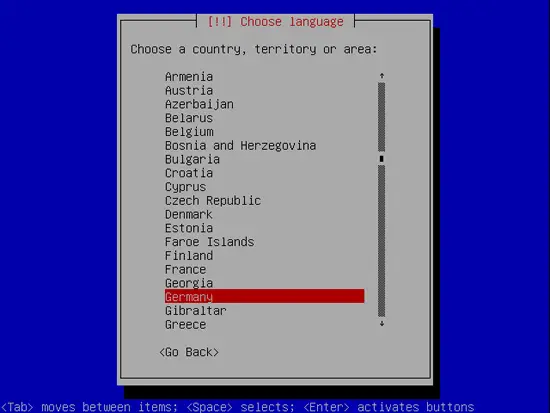This screenshot has height=413, width=550.
Task: Choose Azerbaijan from the list
Action: (x=199, y=104)
